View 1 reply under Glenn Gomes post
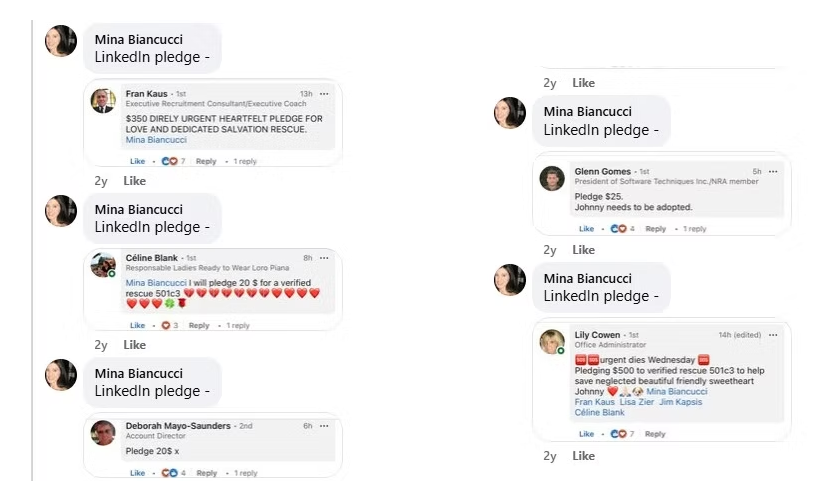 pos(692,229)
